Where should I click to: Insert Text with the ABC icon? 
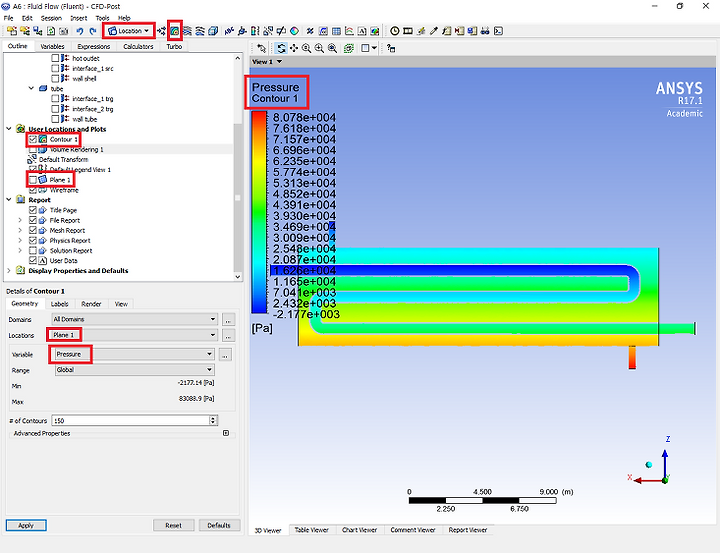click(x=229, y=31)
